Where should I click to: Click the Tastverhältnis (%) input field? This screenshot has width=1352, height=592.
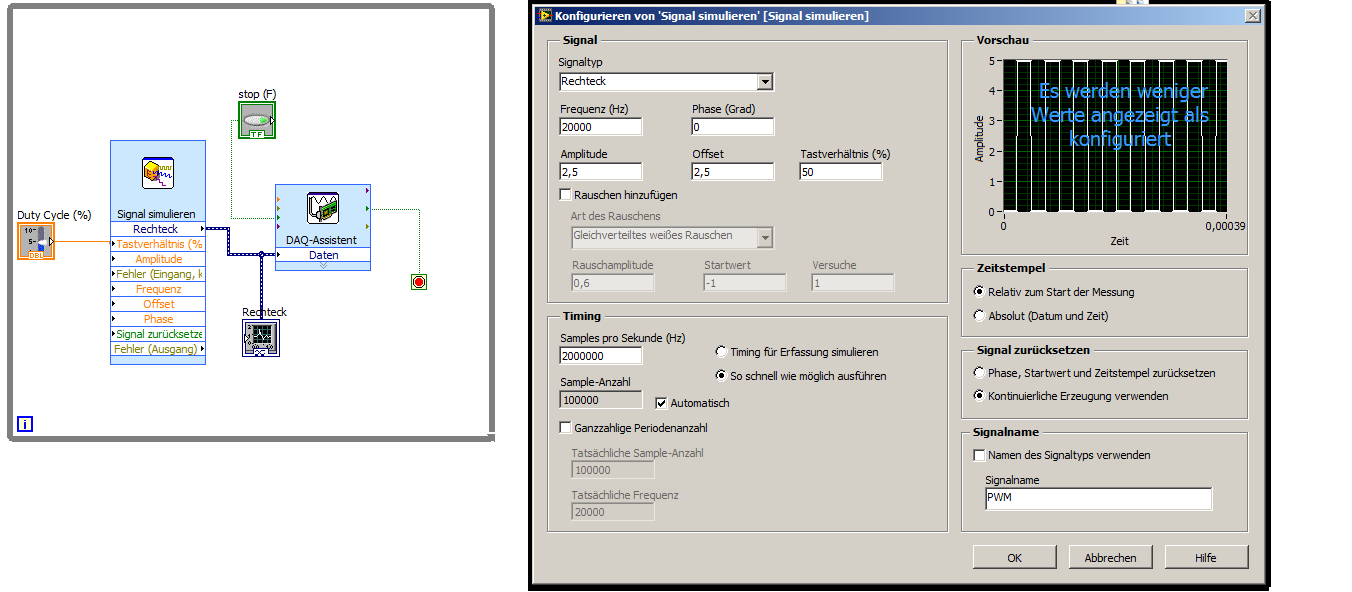click(841, 172)
